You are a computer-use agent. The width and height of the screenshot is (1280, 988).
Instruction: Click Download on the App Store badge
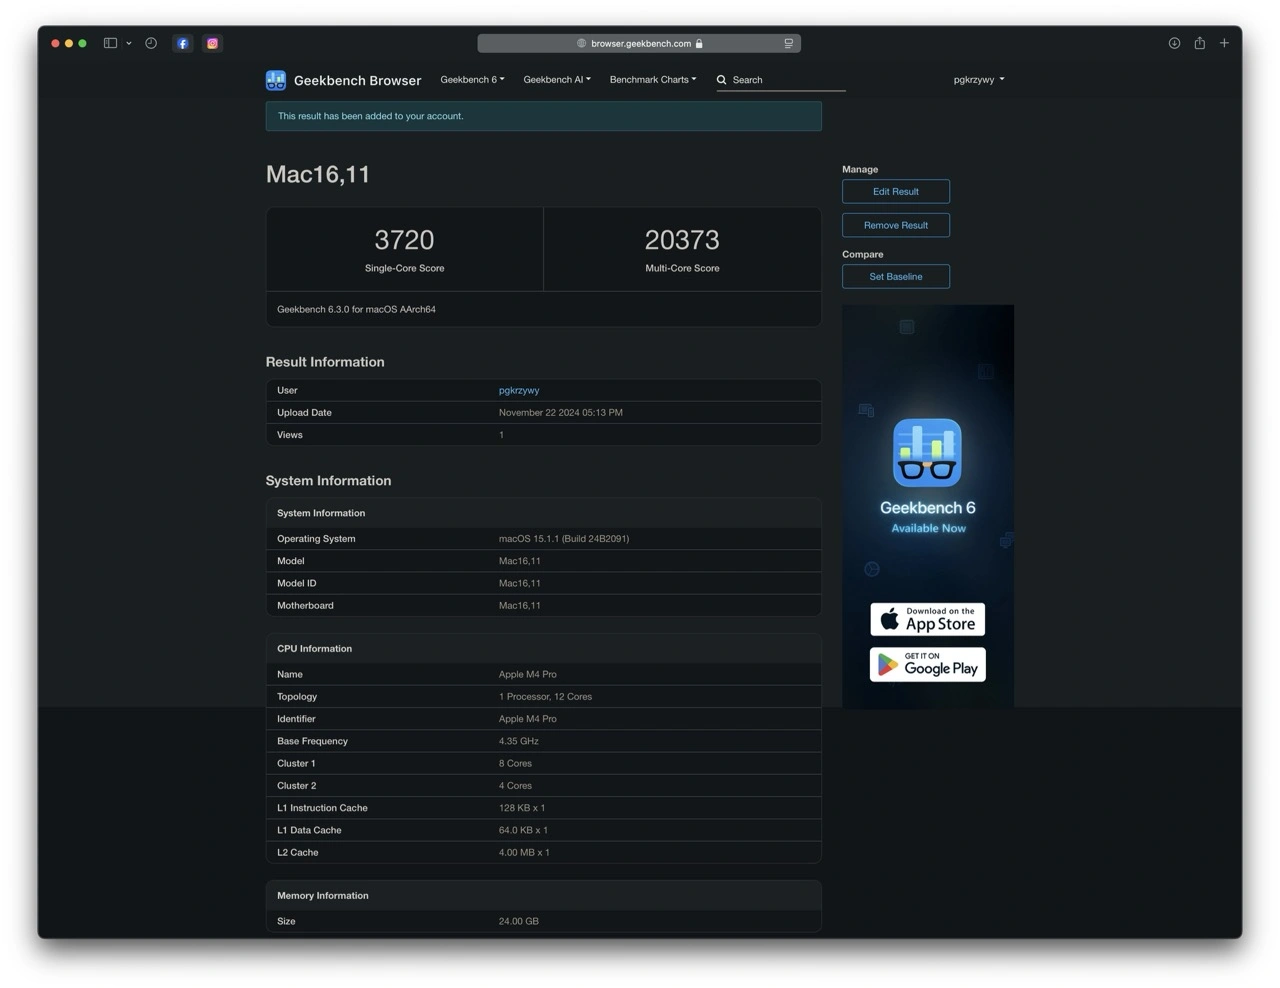point(927,619)
